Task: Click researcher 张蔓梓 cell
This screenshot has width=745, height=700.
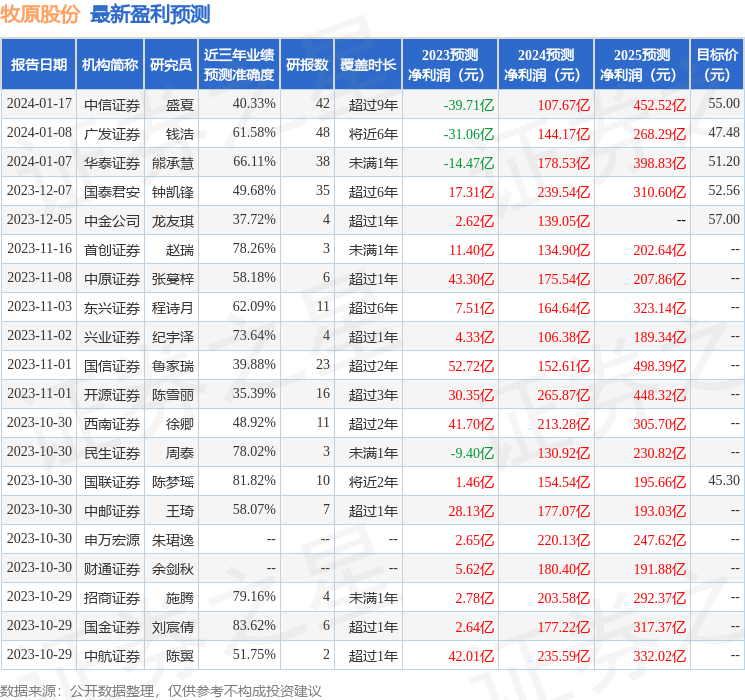Action: 172,279
